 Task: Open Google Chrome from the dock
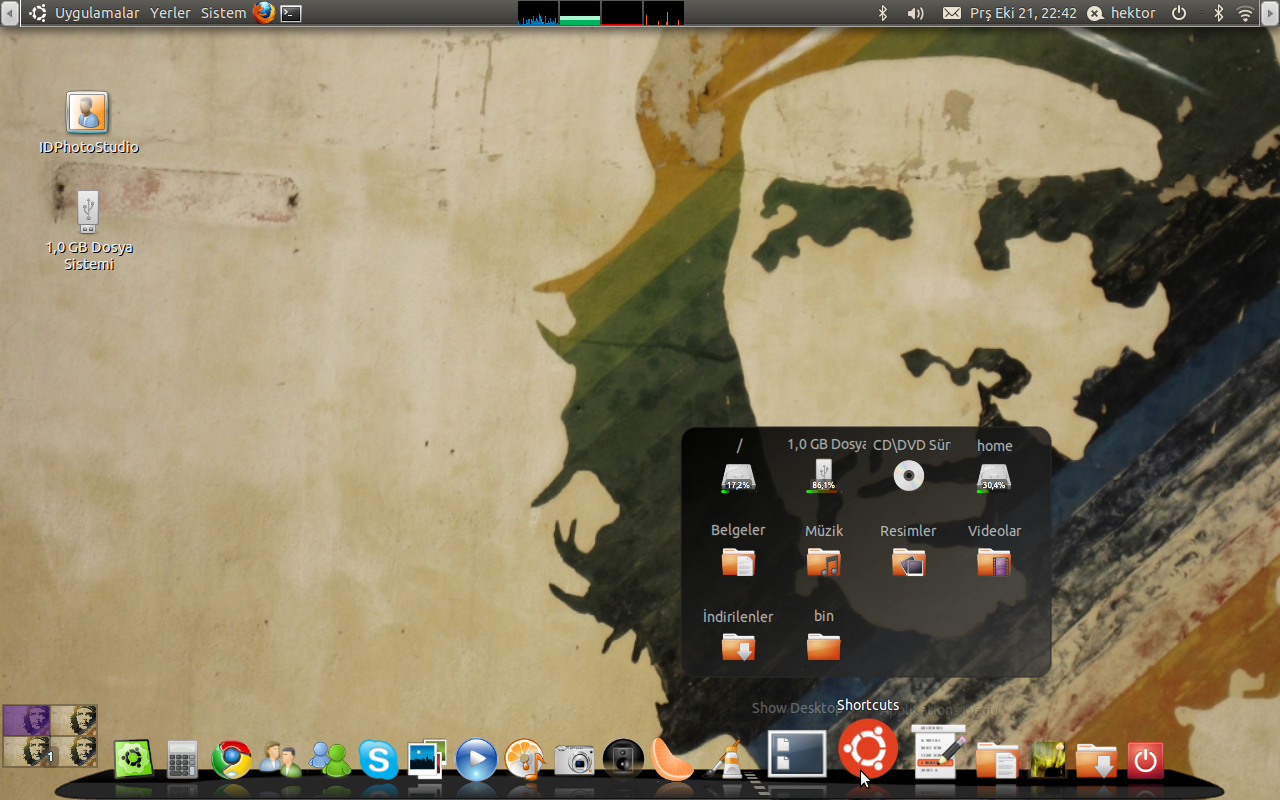point(231,760)
